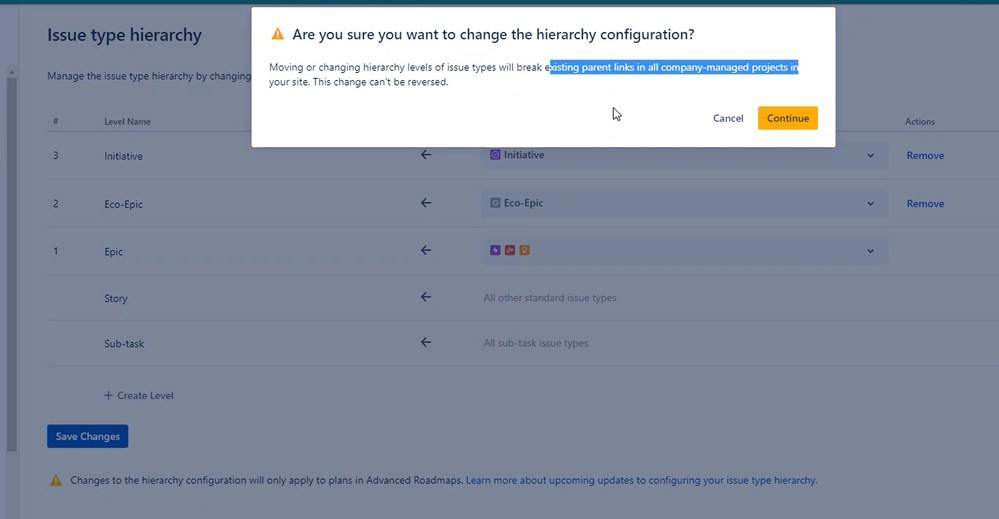The image size is (999, 519).
Task: Click the Initiative level name
Action: [124, 156]
